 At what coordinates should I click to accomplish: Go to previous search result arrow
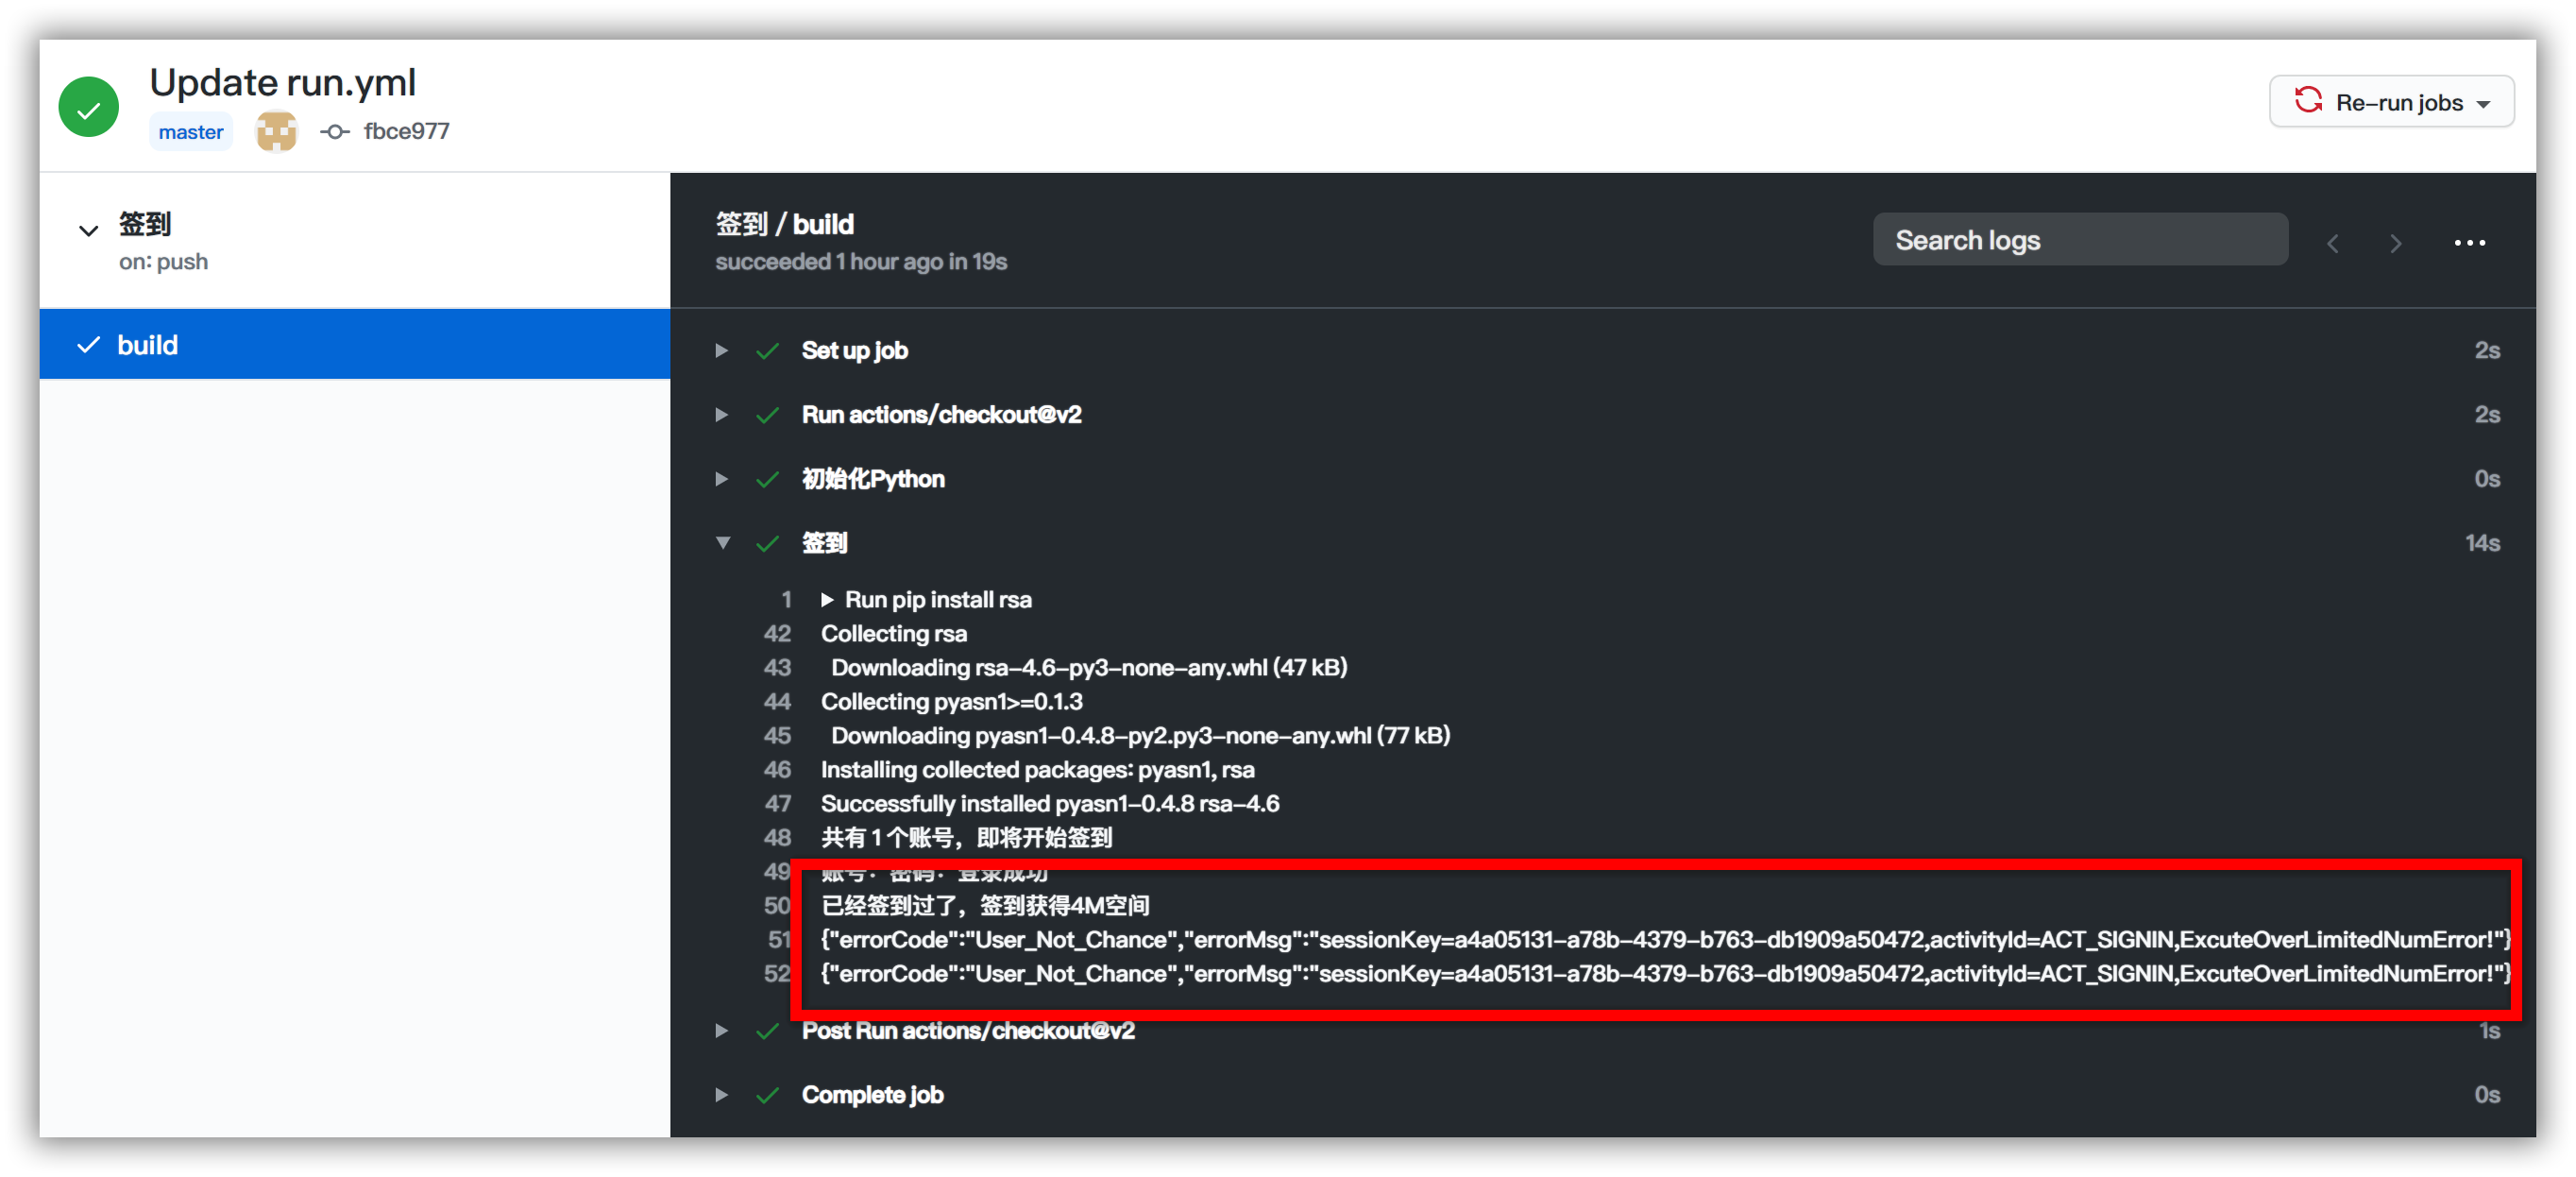coord(2332,243)
